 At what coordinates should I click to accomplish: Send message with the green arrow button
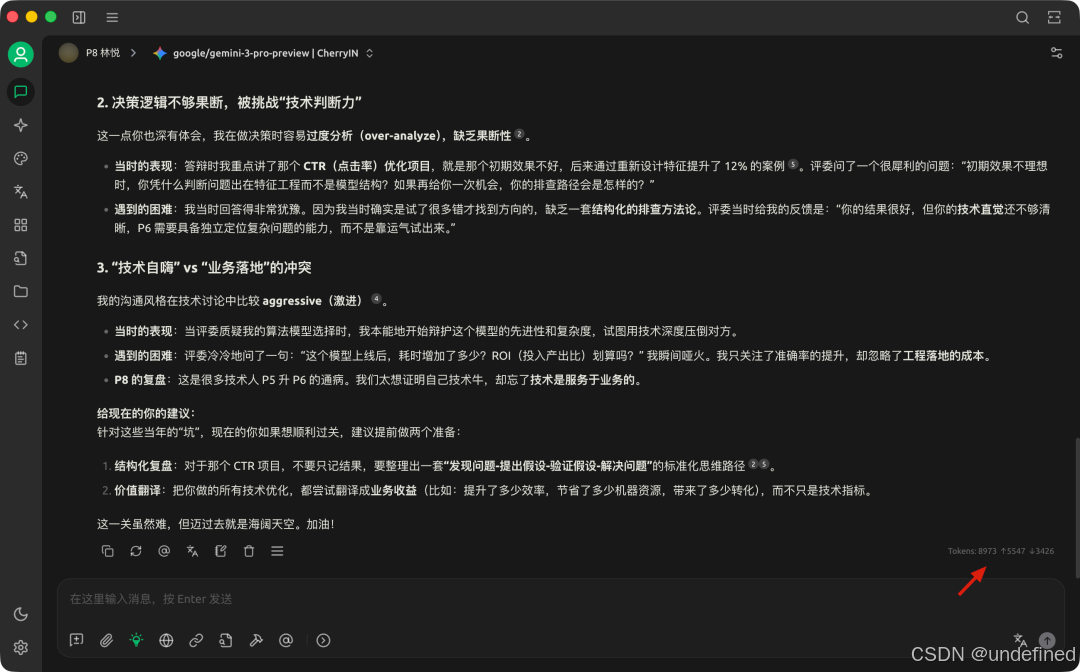tap(1046, 640)
